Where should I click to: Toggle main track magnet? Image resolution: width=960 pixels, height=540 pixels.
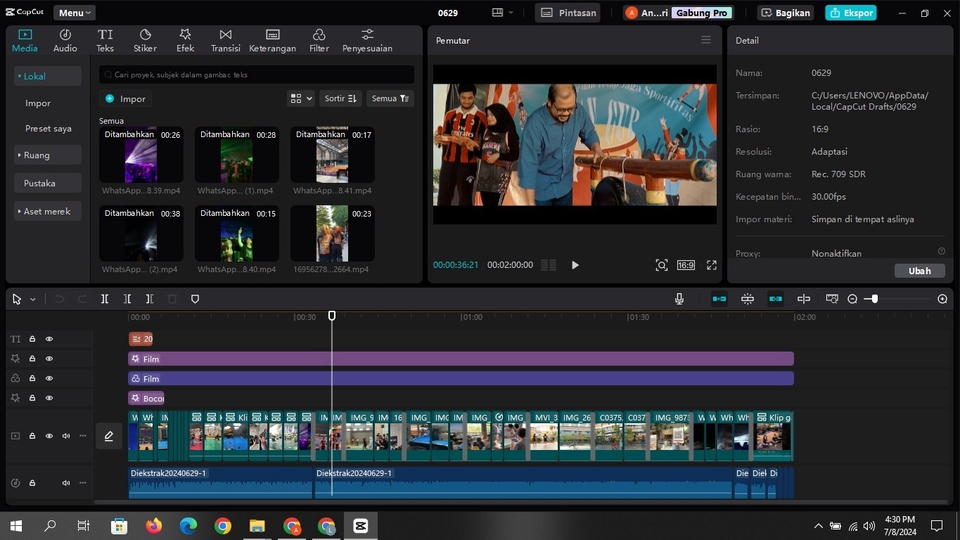(719, 299)
